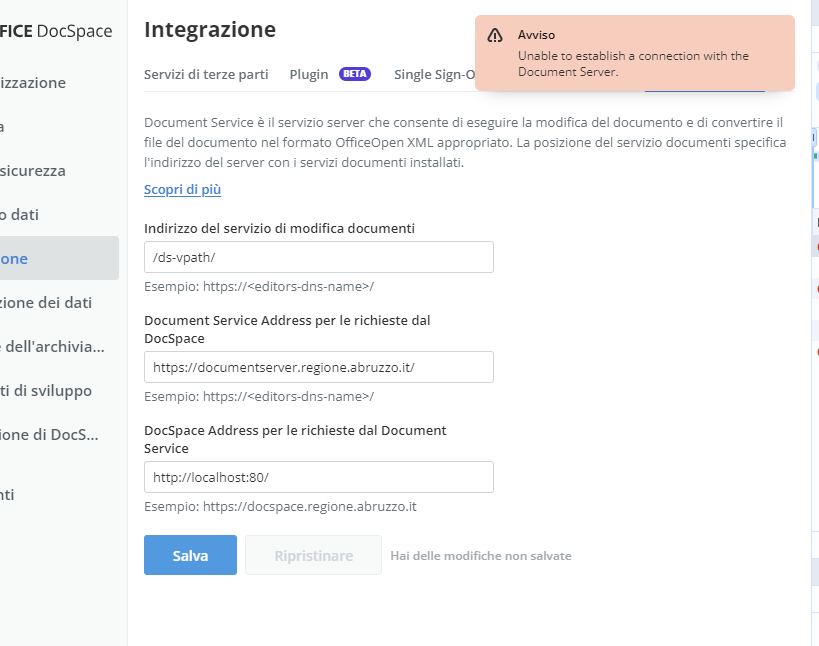
Task: Dismiss the Avviso connection error notification
Action: [635, 53]
